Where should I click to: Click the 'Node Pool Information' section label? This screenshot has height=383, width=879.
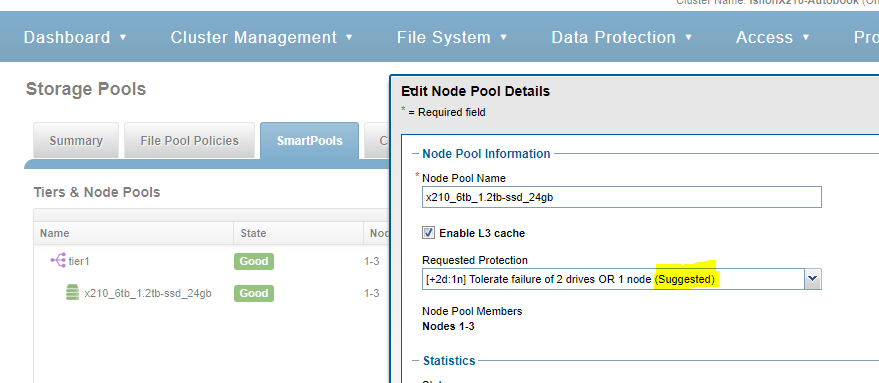(x=486, y=154)
